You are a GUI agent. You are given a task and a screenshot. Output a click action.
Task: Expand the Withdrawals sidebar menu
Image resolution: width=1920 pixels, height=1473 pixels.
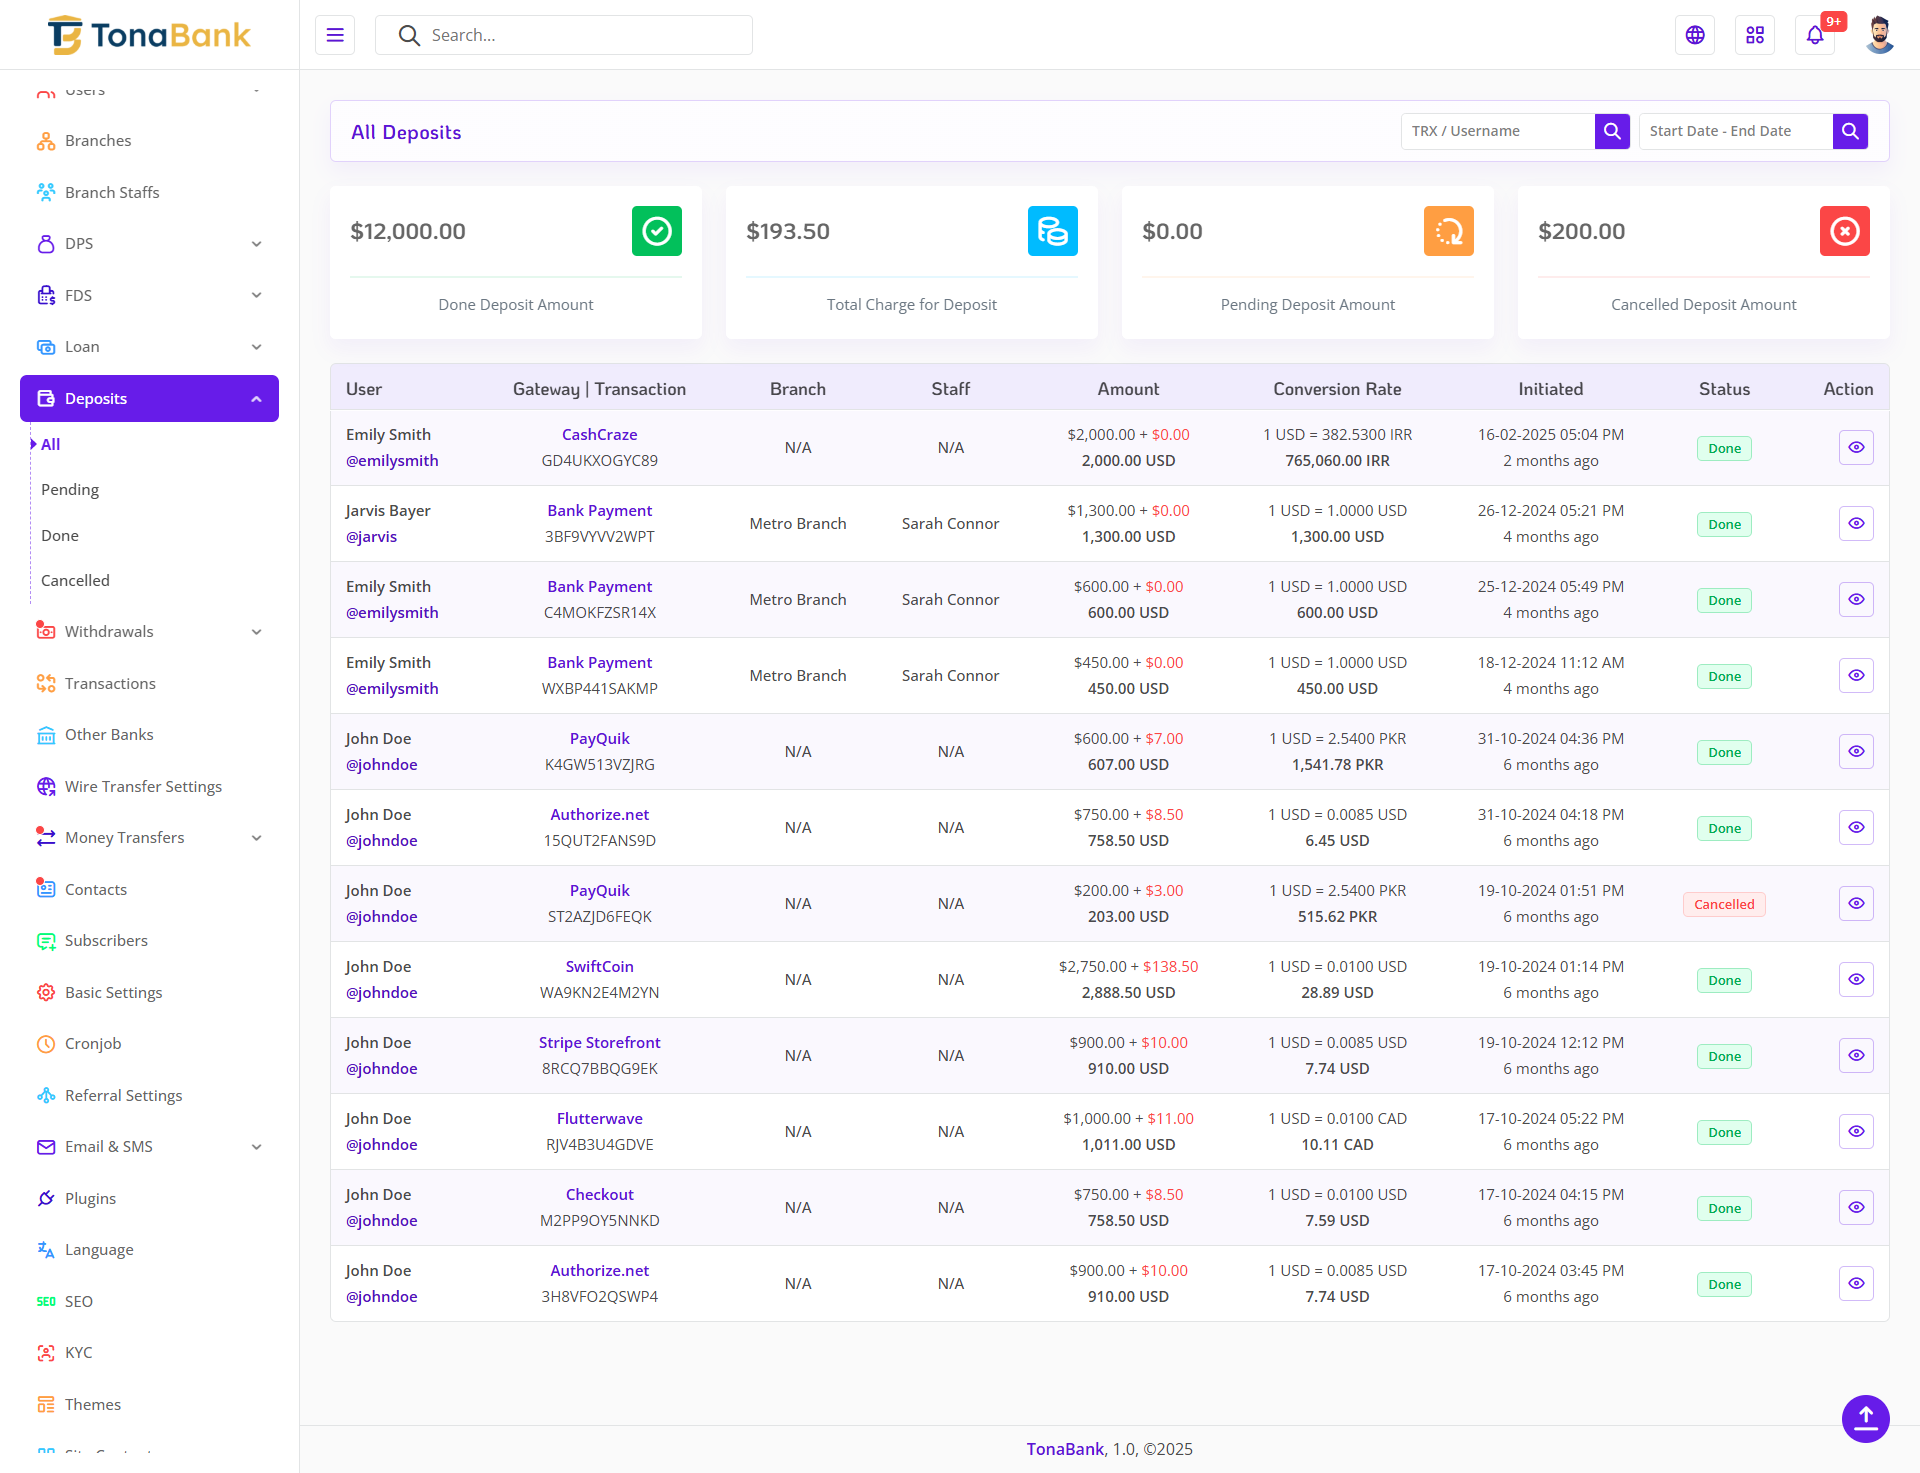tap(150, 632)
